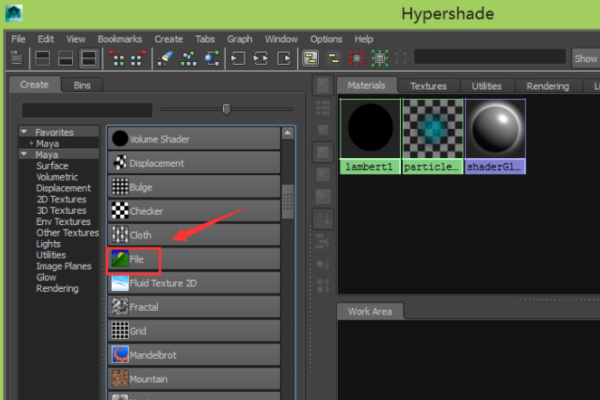Select the Env Textures category
Image resolution: width=600 pixels, height=400 pixels.
(x=63, y=221)
